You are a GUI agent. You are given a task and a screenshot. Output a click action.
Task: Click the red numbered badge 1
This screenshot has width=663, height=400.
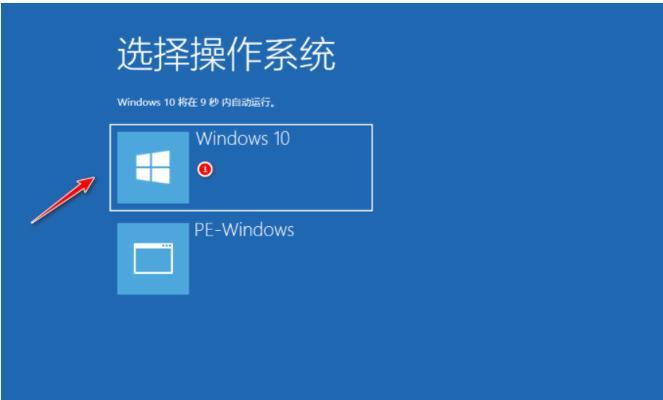point(205,170)
